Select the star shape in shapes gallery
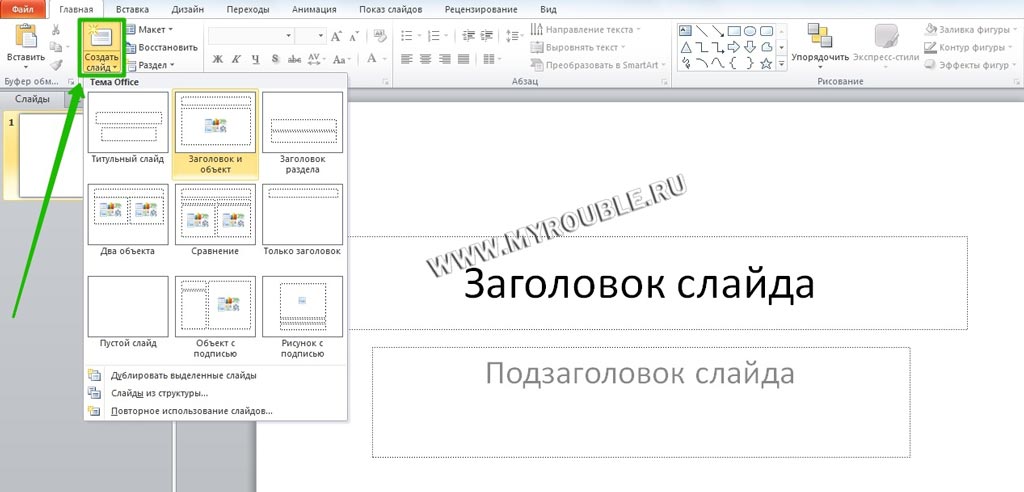The image size is (1024, 492). point(766,64)
